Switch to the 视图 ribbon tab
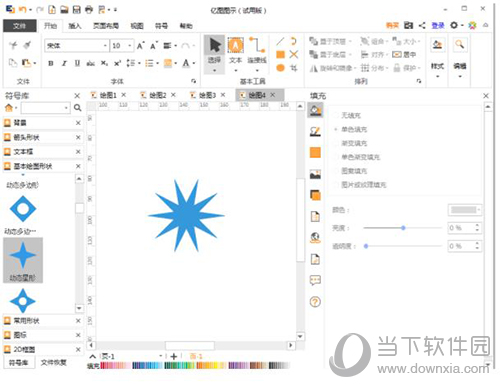The height and width of the screenshot is (387, 500). tap(137, 26)
